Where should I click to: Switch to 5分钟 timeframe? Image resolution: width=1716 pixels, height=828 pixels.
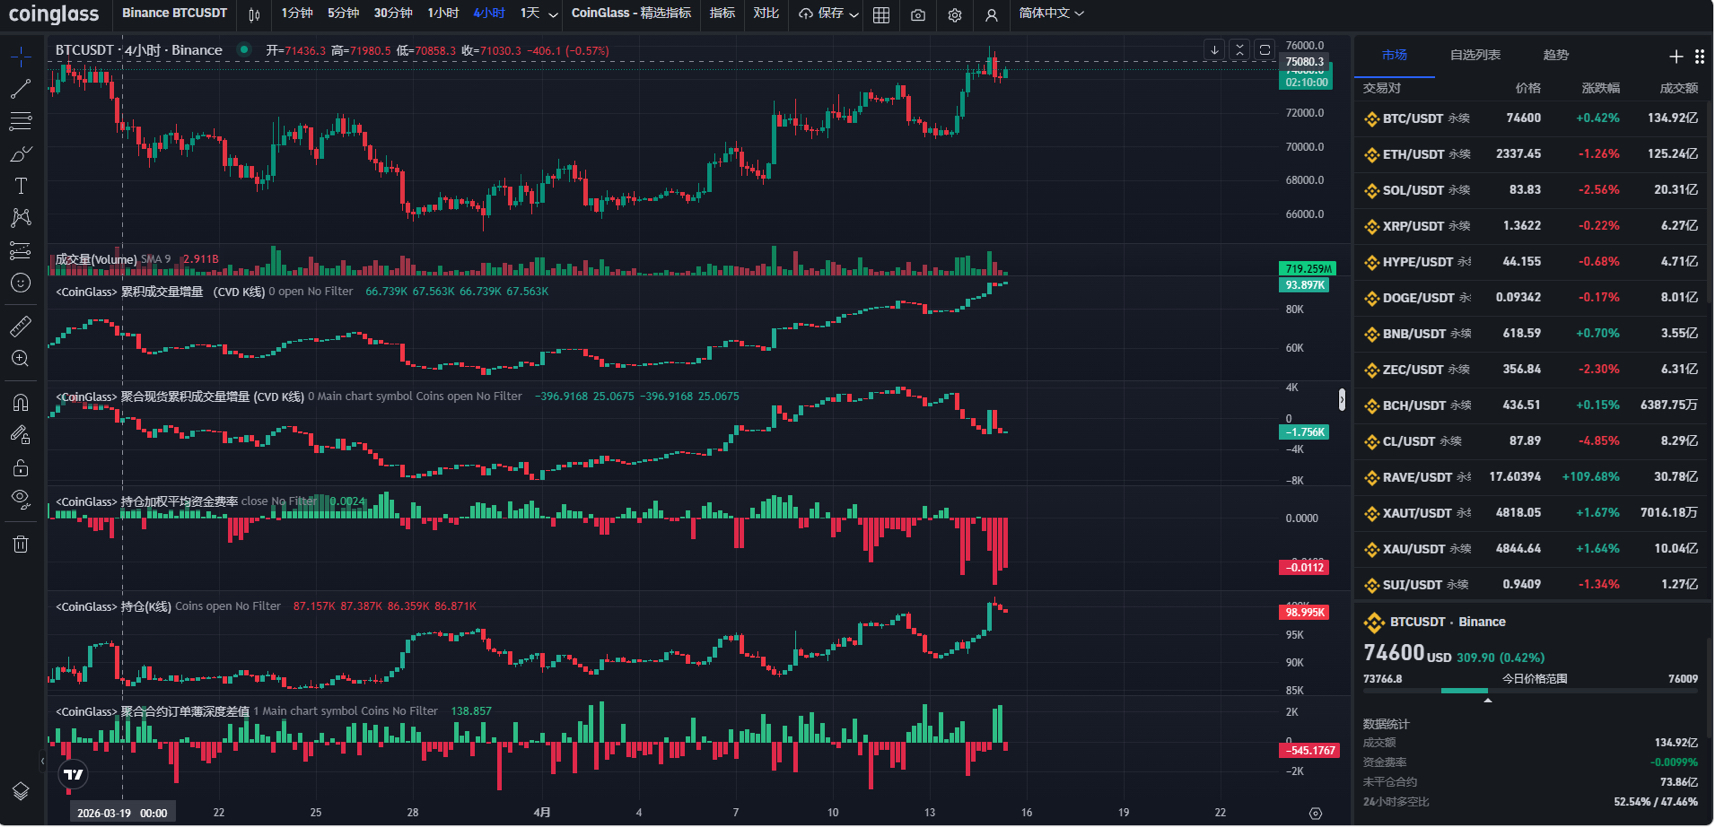[343, 13]
